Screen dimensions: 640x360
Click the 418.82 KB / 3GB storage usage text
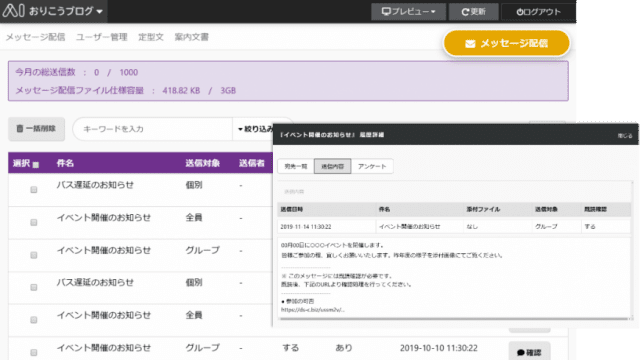[x=199, y=91]
